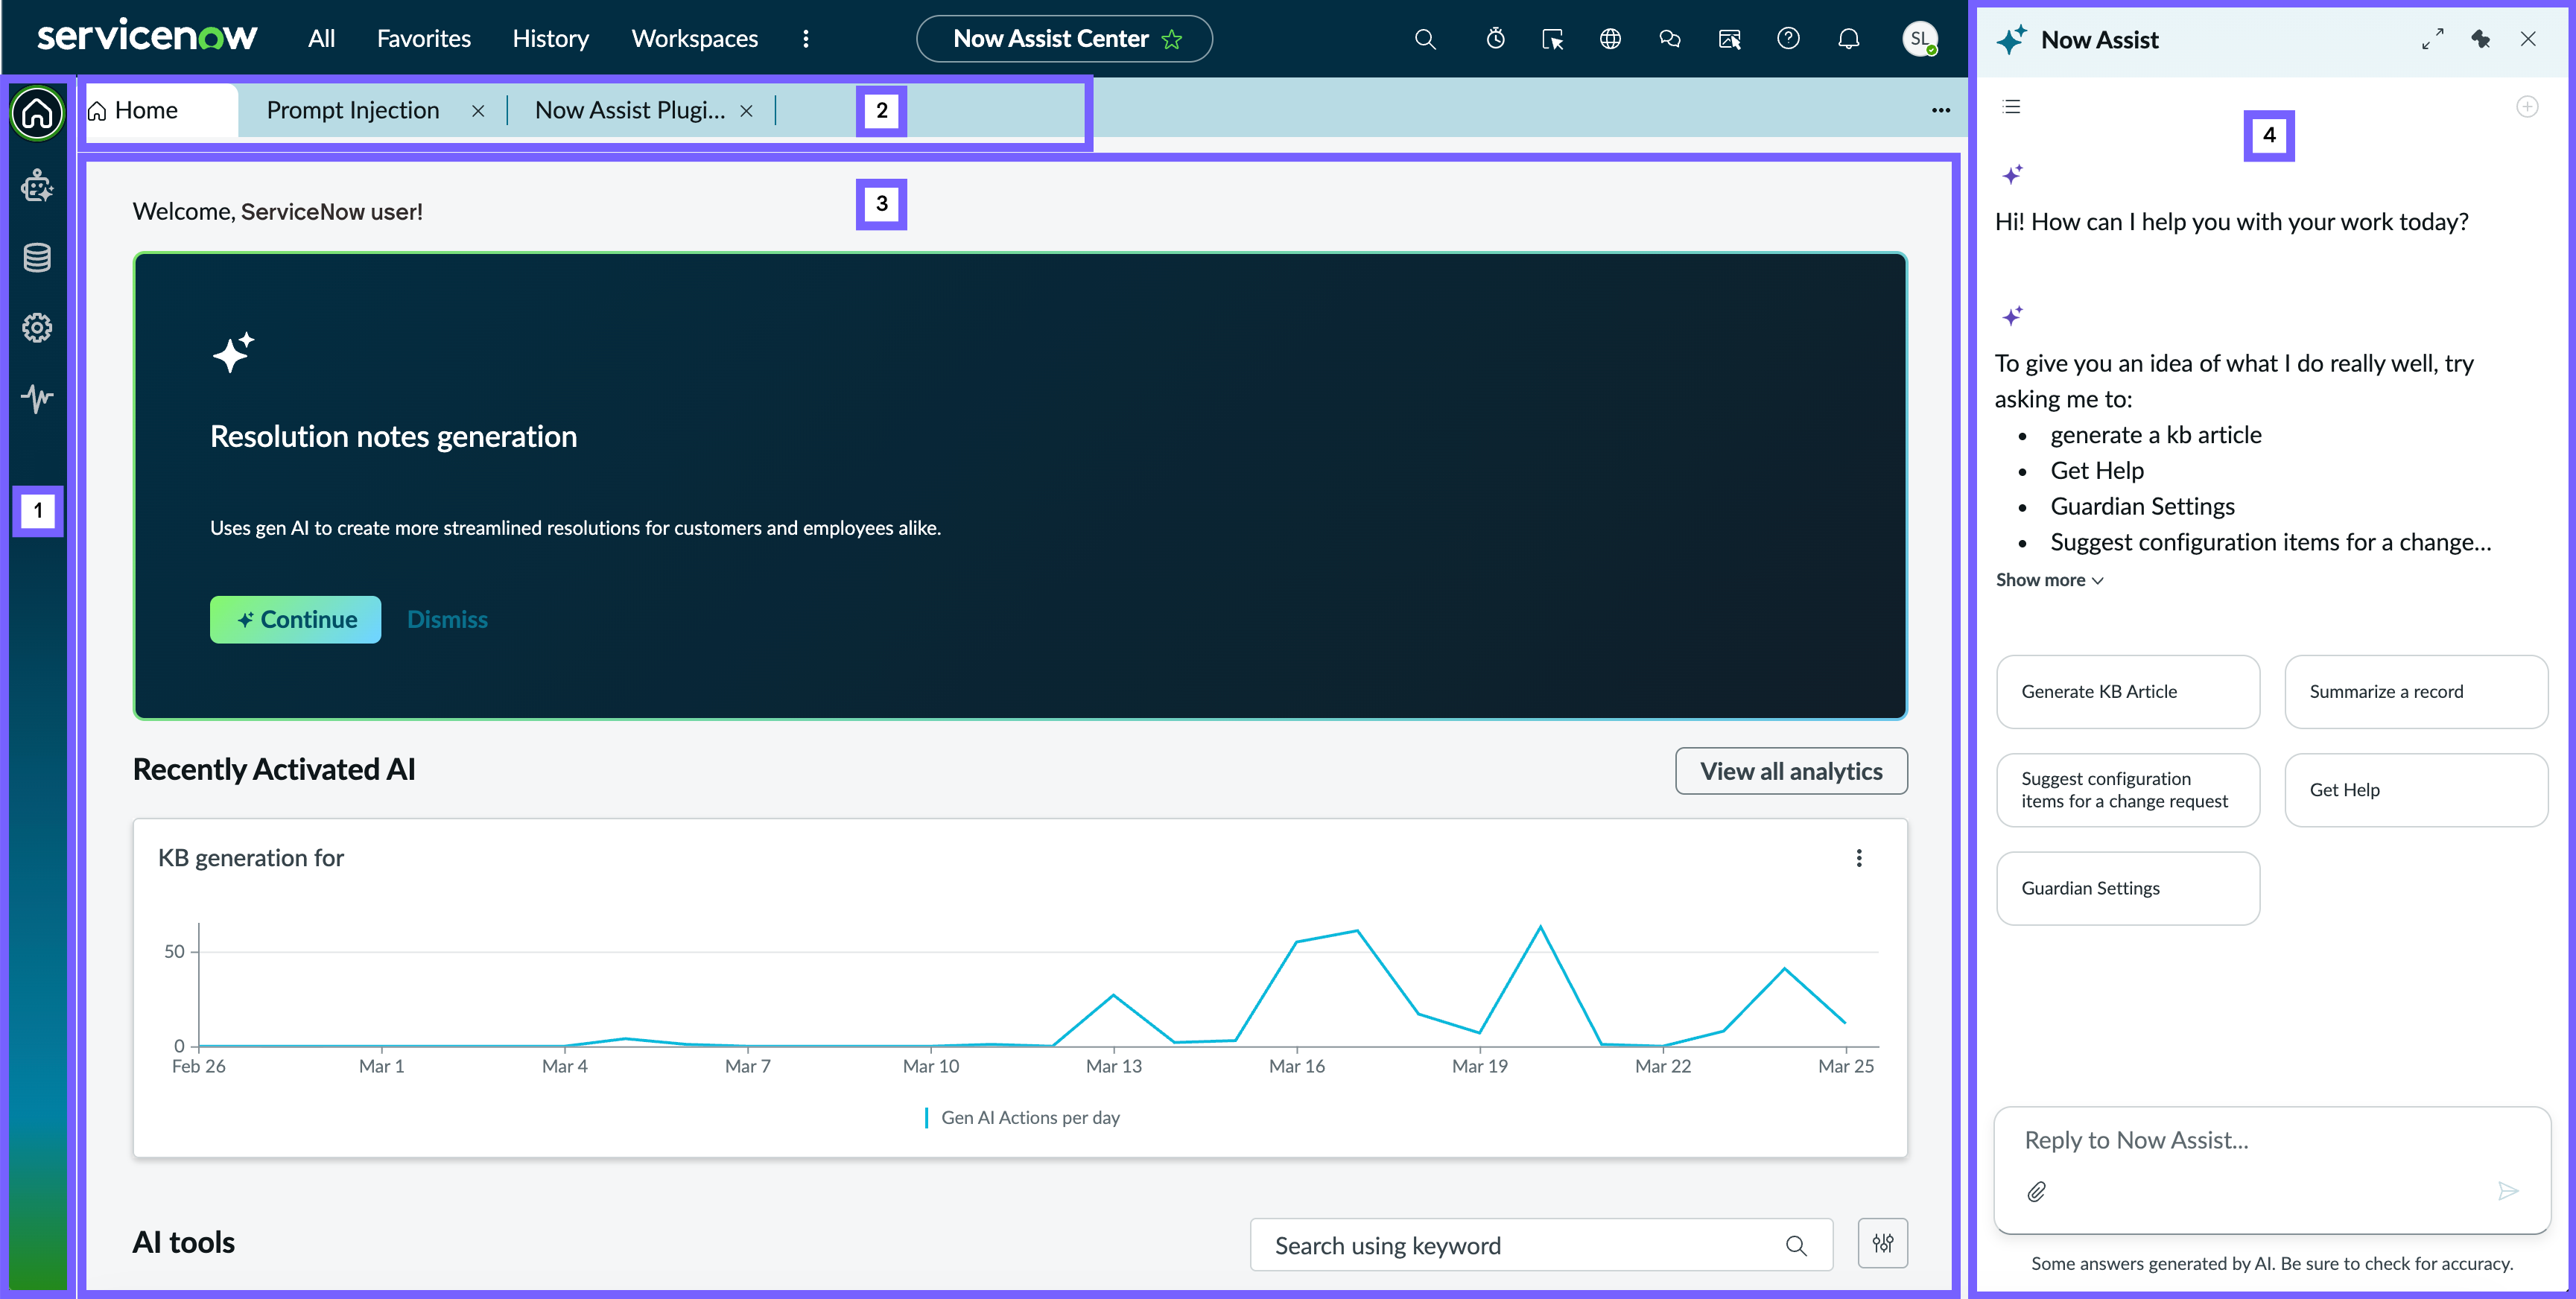Choose Suggest configuration items for a change request

pos(2128,790)
